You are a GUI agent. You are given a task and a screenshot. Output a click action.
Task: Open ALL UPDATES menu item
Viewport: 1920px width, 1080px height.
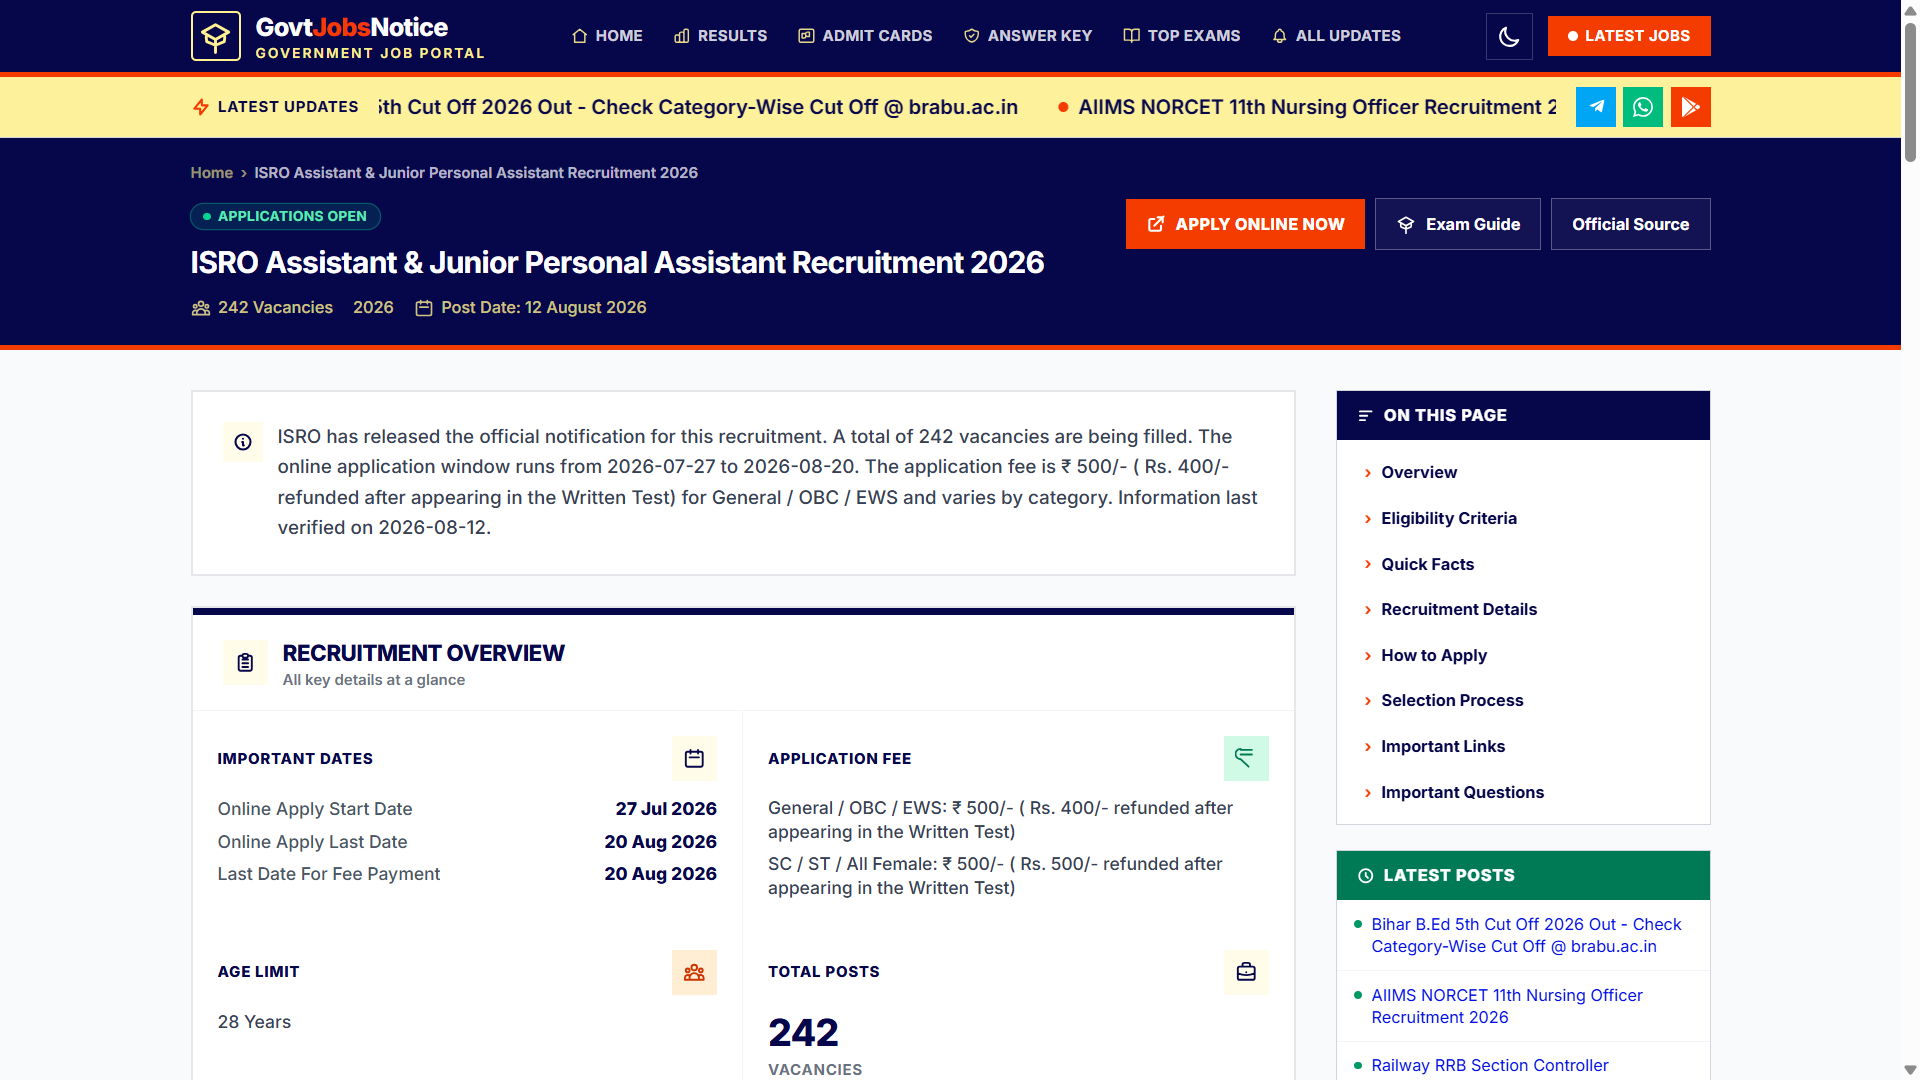tap(1336, 36)
